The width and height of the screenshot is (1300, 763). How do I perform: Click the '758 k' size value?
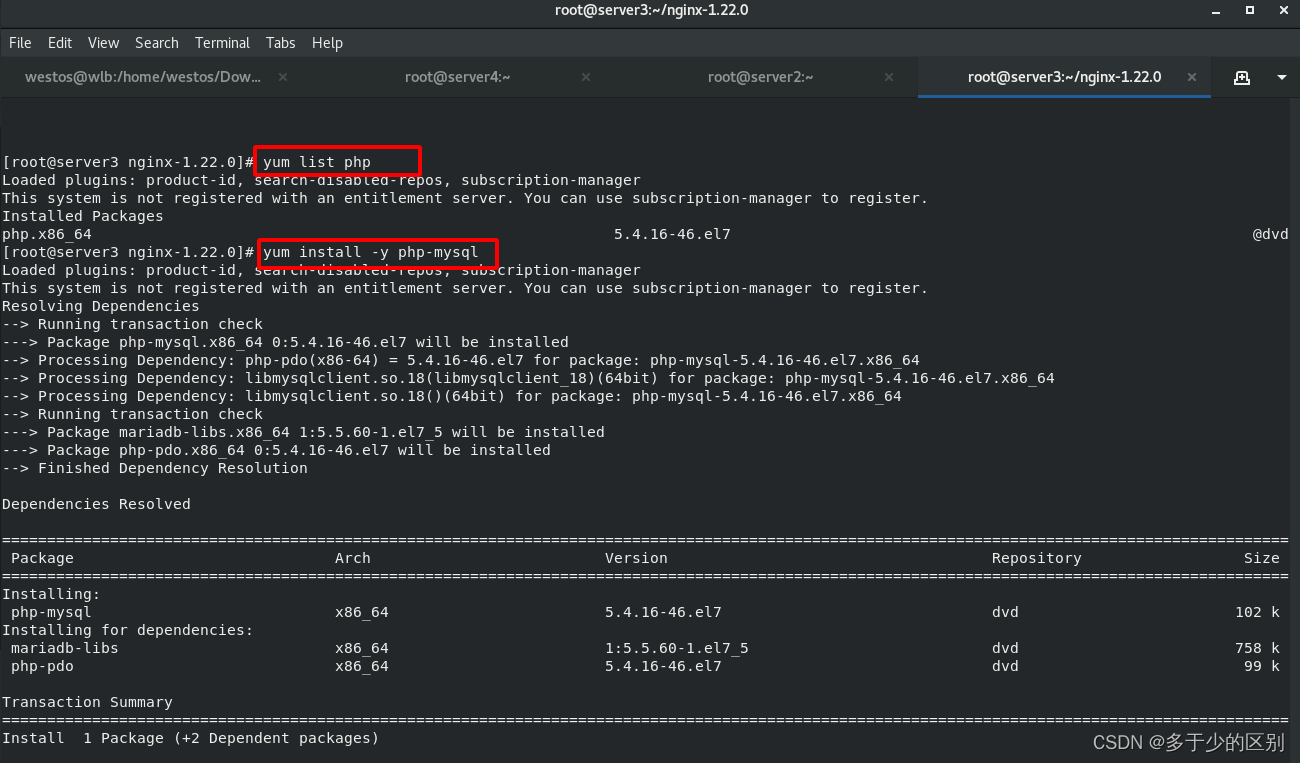pos(1257,648)
